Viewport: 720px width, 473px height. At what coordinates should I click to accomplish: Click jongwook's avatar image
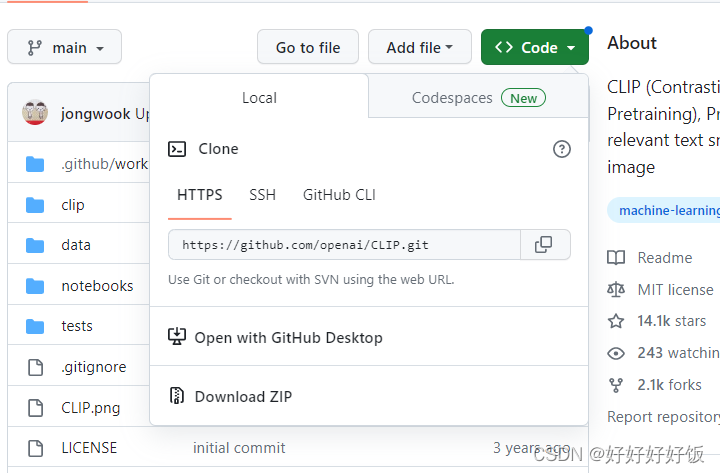pyautogui.click(x=35, y=112)
